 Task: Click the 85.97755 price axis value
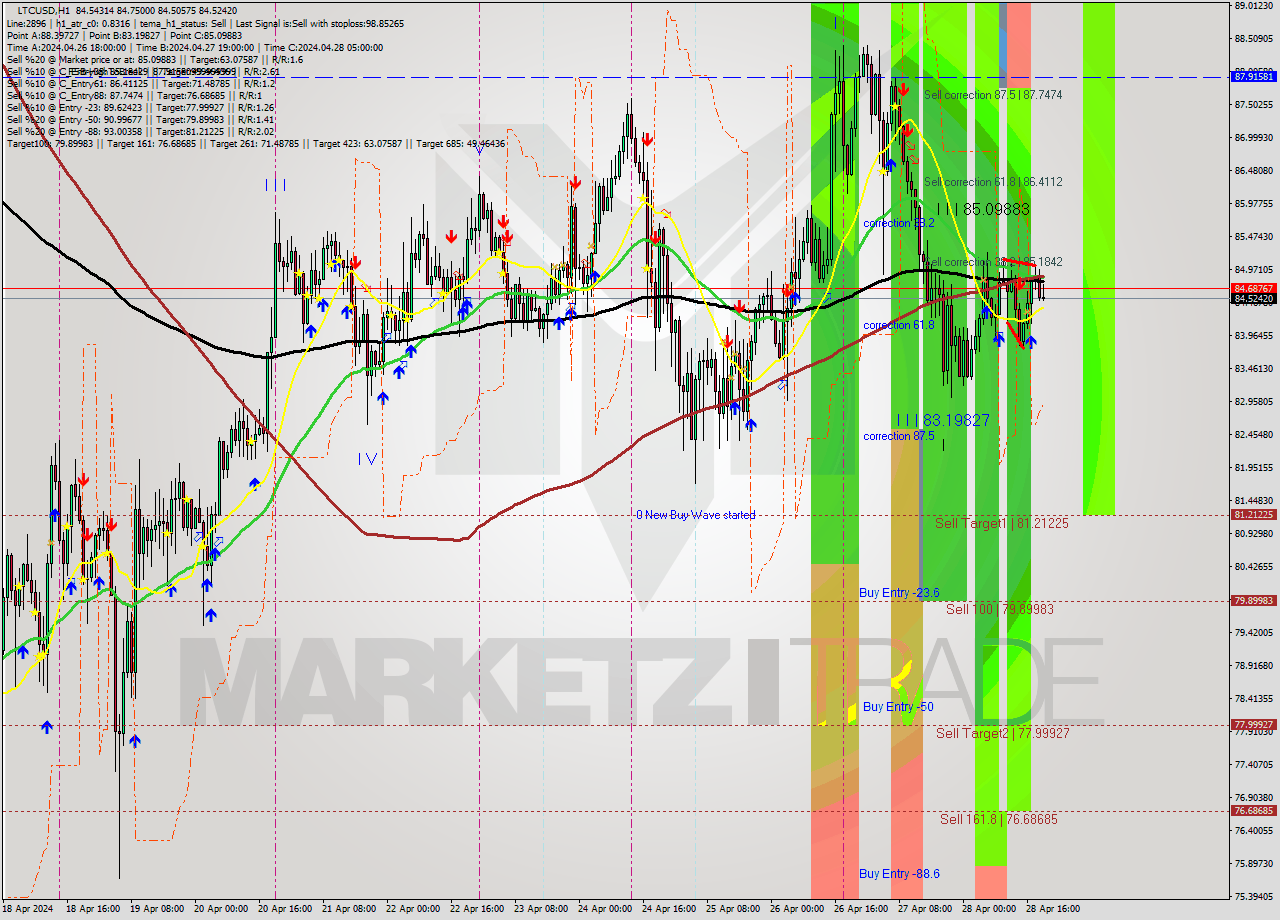coord(1254,203)
